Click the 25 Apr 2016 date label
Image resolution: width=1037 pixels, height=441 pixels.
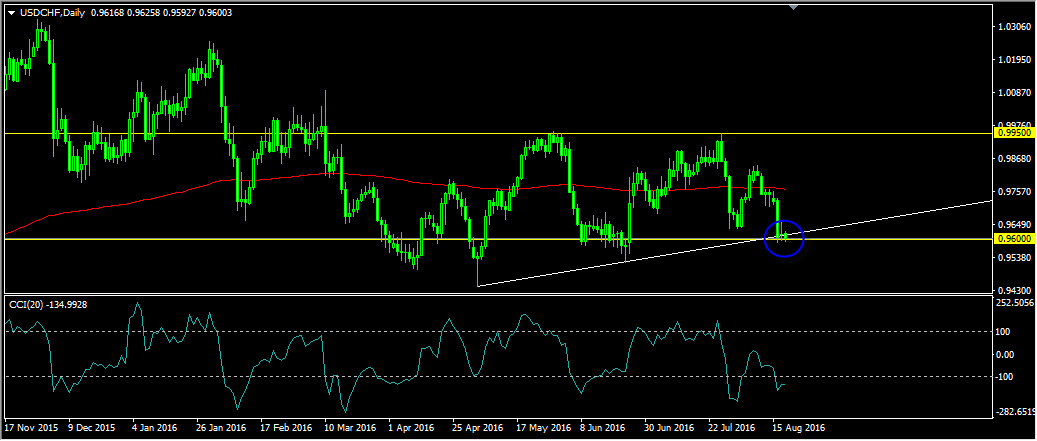(478, 428)
